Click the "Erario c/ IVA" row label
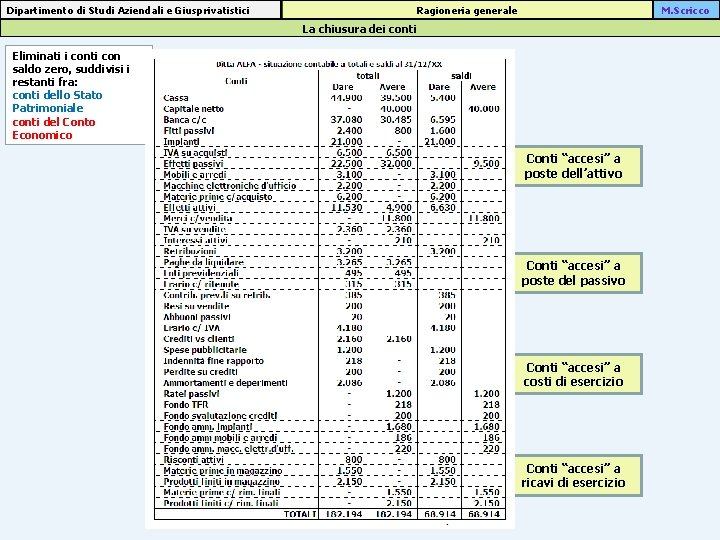This screenshot has height=540, width=720. [x=191, y=328]
